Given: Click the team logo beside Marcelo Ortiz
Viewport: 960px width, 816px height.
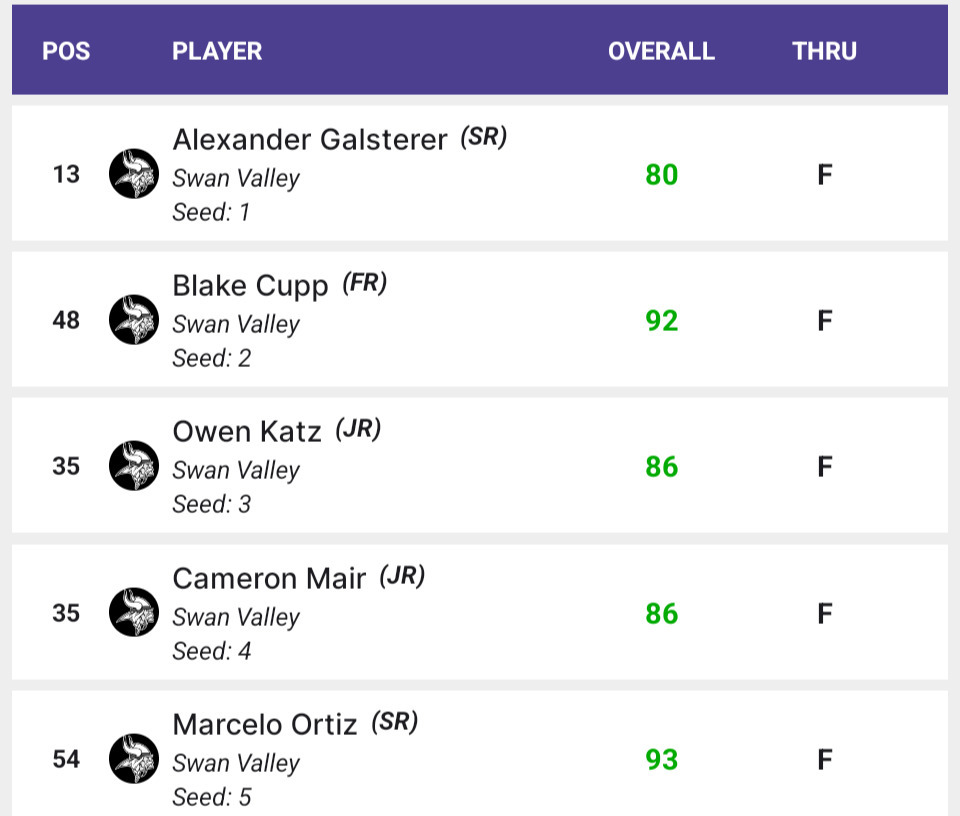Looking at the screenshot, I should click(134, 759).
